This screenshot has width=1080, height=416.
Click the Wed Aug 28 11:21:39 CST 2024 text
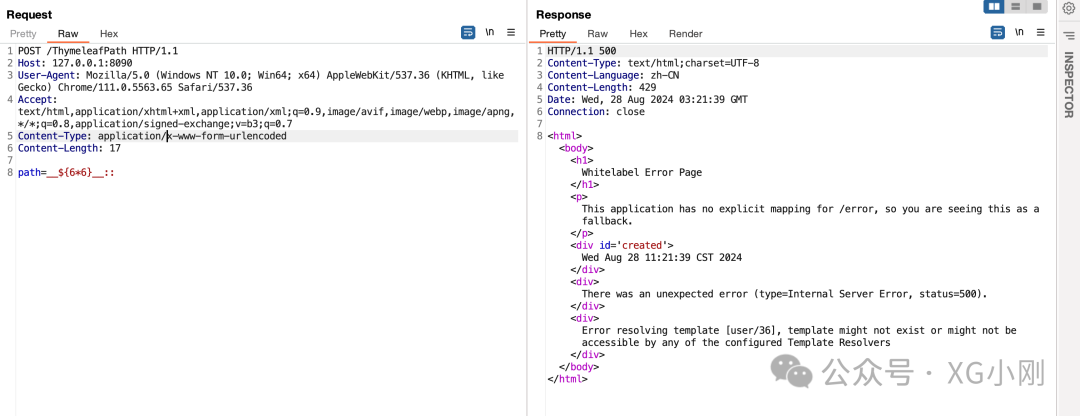(662, 258)
